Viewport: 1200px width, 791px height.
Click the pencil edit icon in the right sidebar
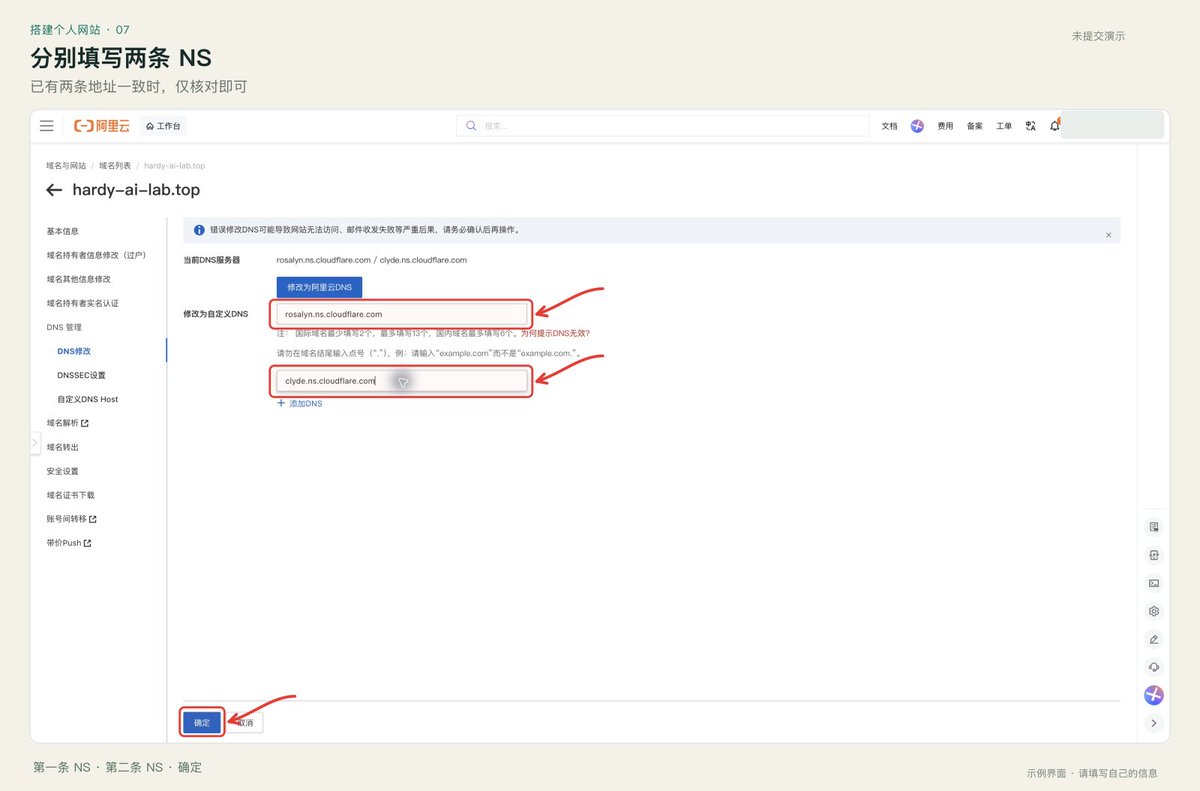click(x=1154, y=639)
